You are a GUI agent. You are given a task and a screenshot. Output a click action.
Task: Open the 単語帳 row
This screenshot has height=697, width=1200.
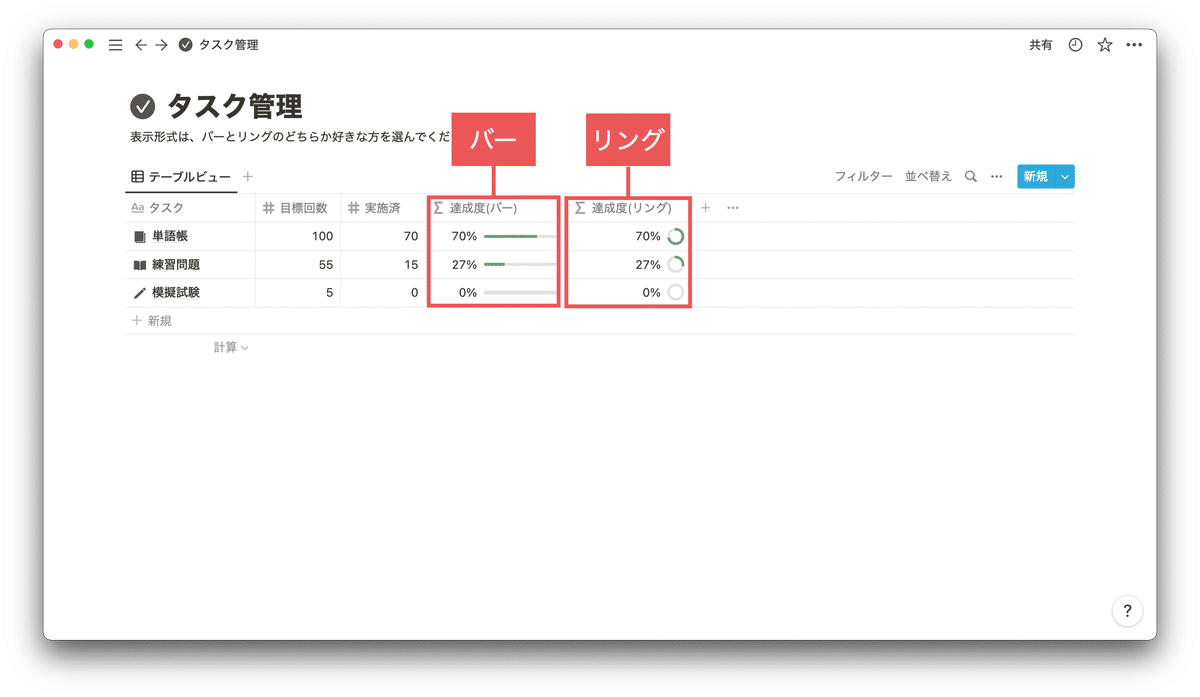pyautogui.click(x=170, y=237)
